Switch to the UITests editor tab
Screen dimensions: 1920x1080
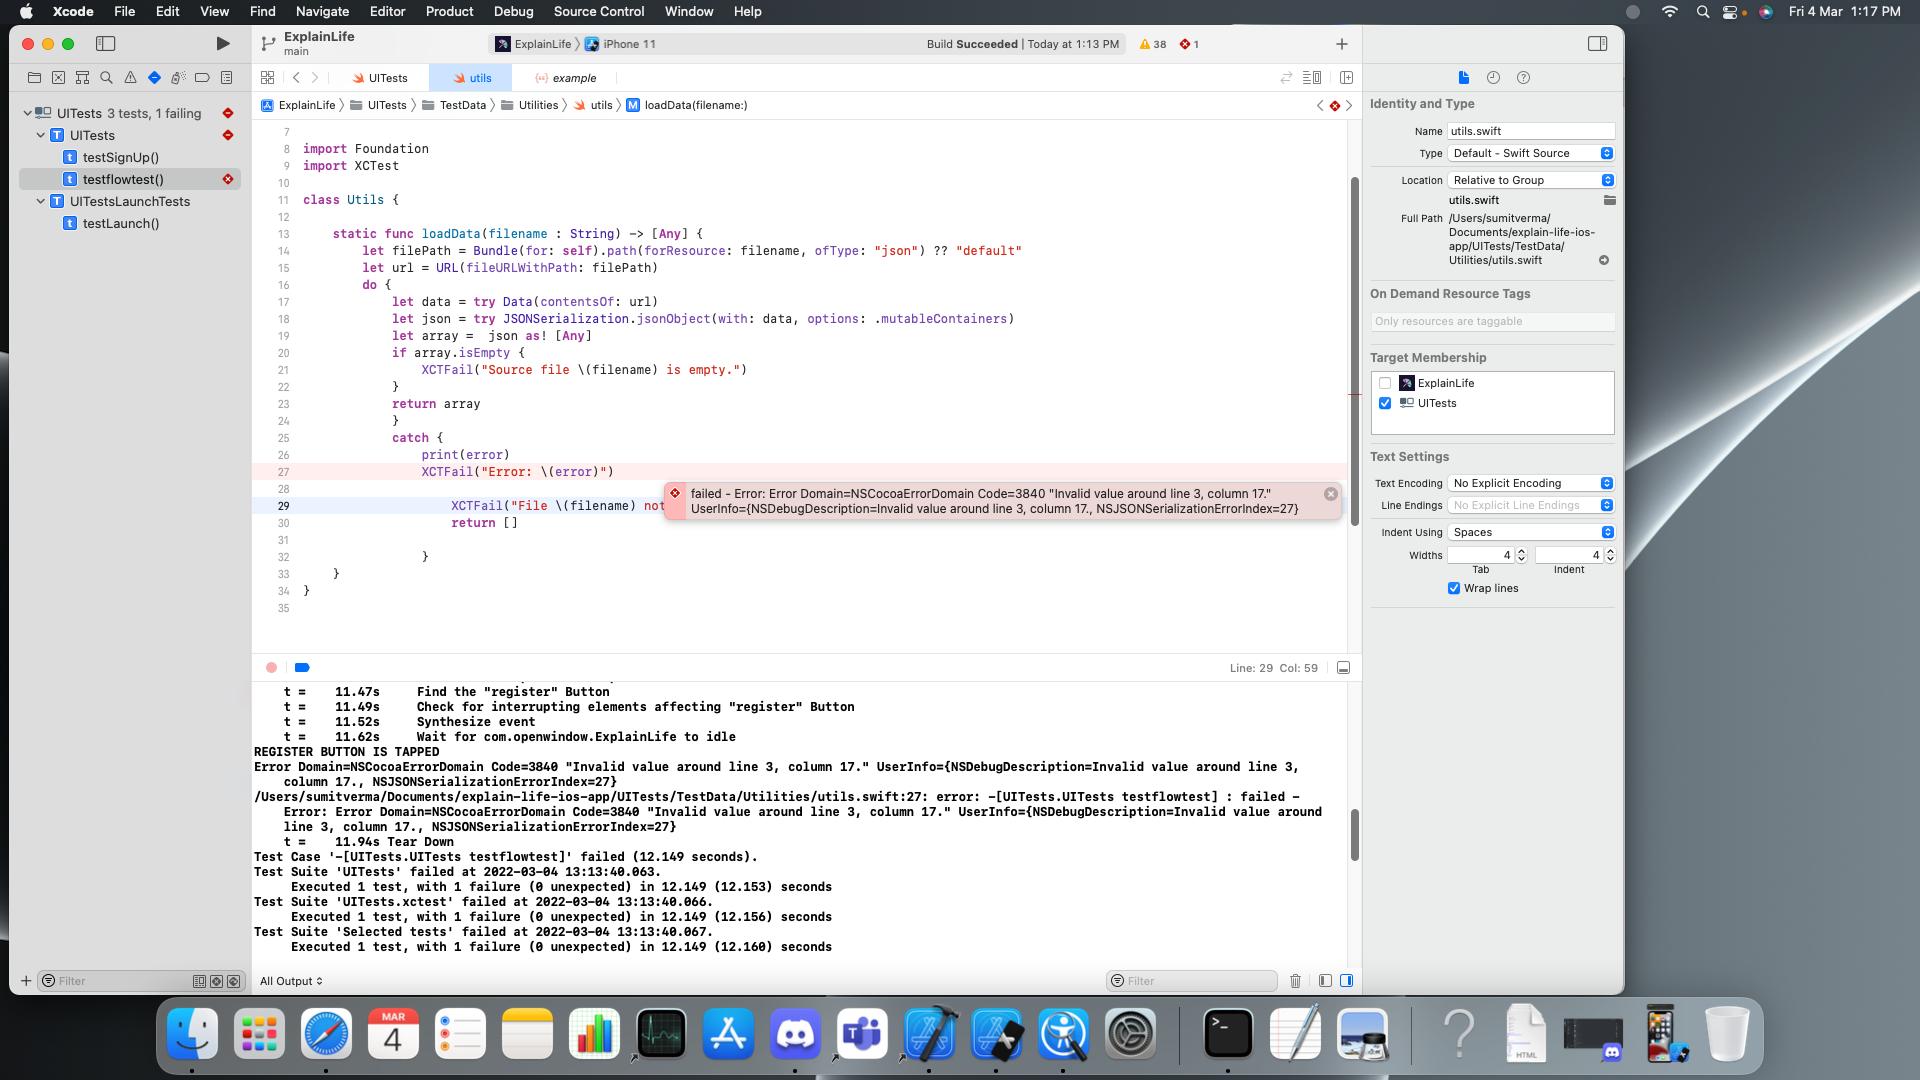[x=379, y=77]
